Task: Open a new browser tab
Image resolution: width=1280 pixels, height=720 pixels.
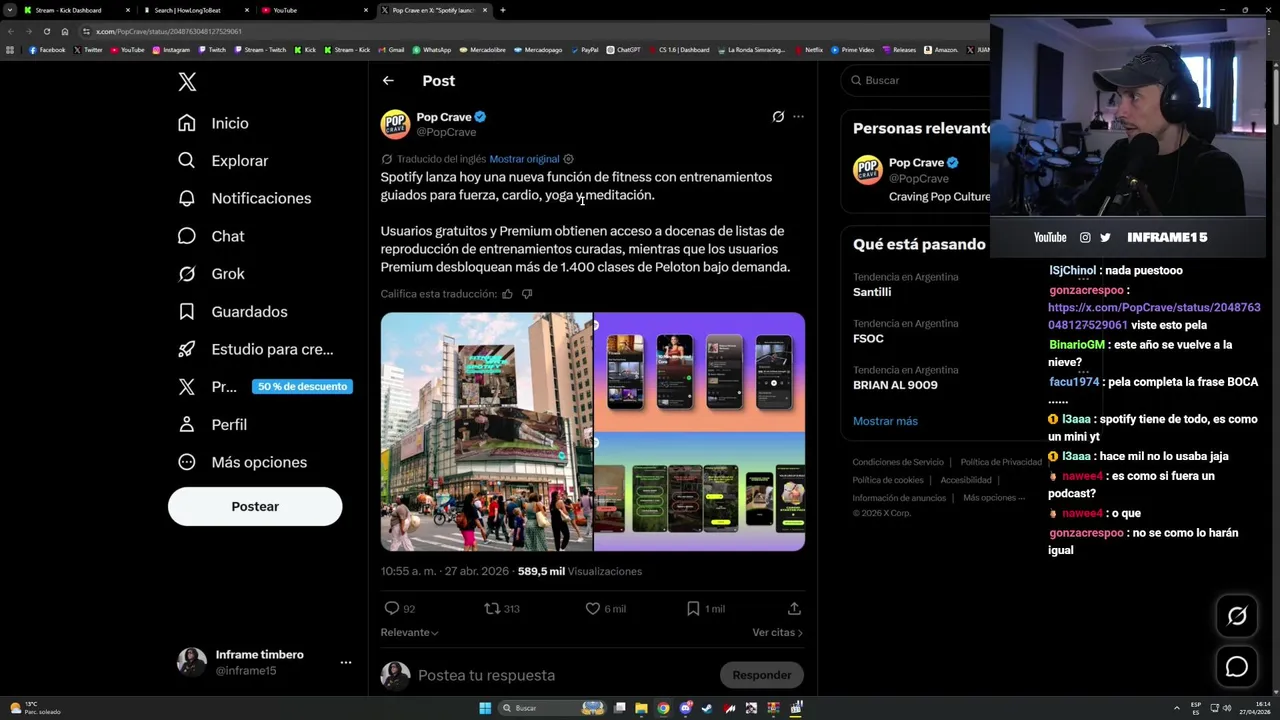Action: click(x=503, y=10)
